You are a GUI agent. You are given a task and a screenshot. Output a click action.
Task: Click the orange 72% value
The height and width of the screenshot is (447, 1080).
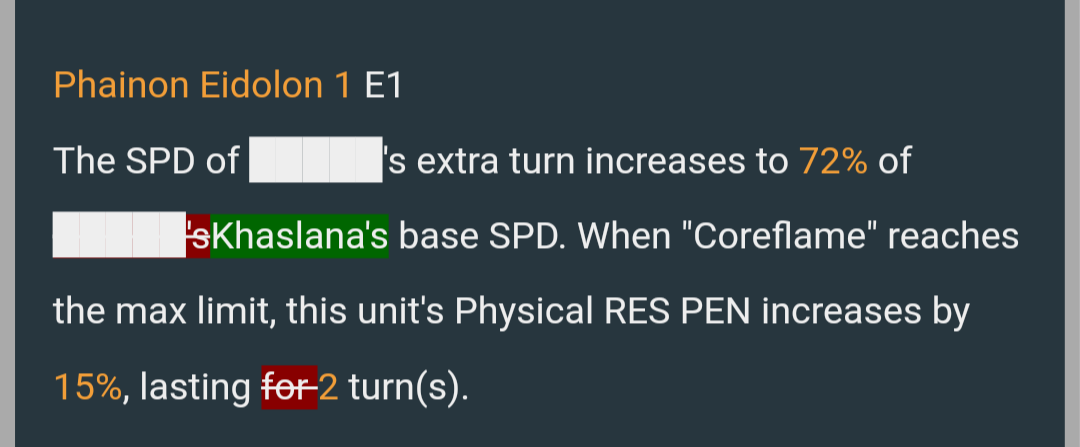point(833,160)
